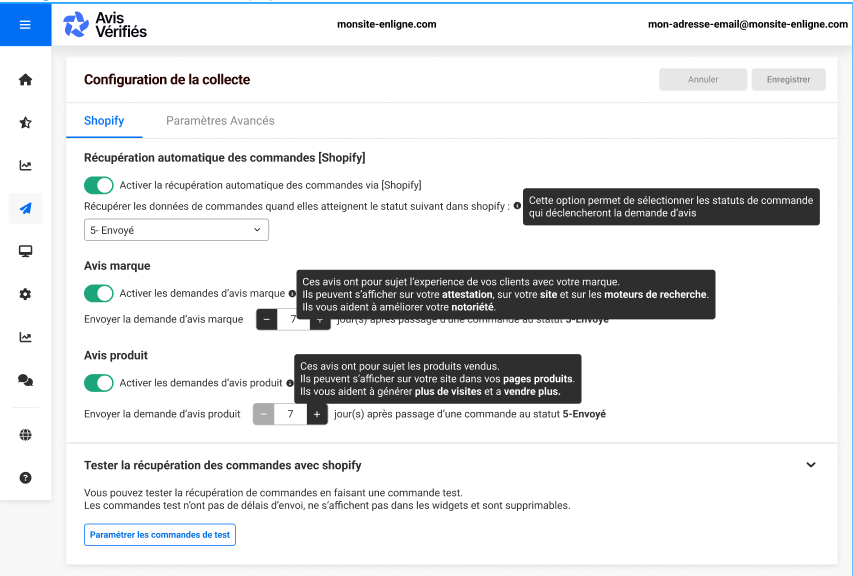This screenshot has width=853, height=576.
Task: Switch to the Paramètres Avancés tab
Action: tap(220, 121)
